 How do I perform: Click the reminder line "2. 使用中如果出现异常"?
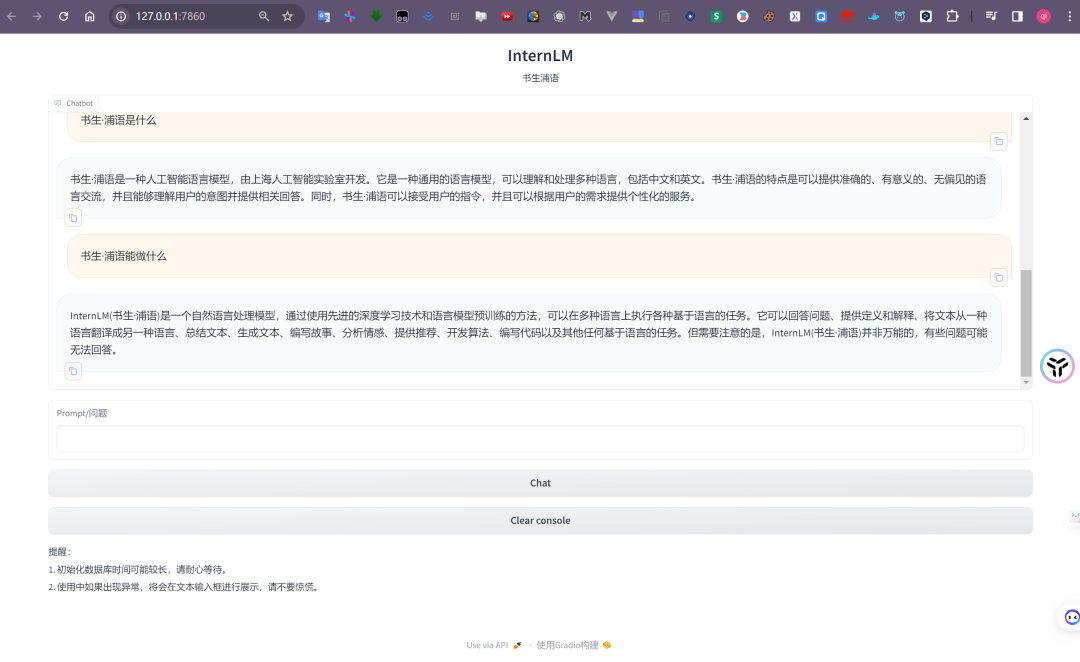pyautogui.click(x=183, y=587)
